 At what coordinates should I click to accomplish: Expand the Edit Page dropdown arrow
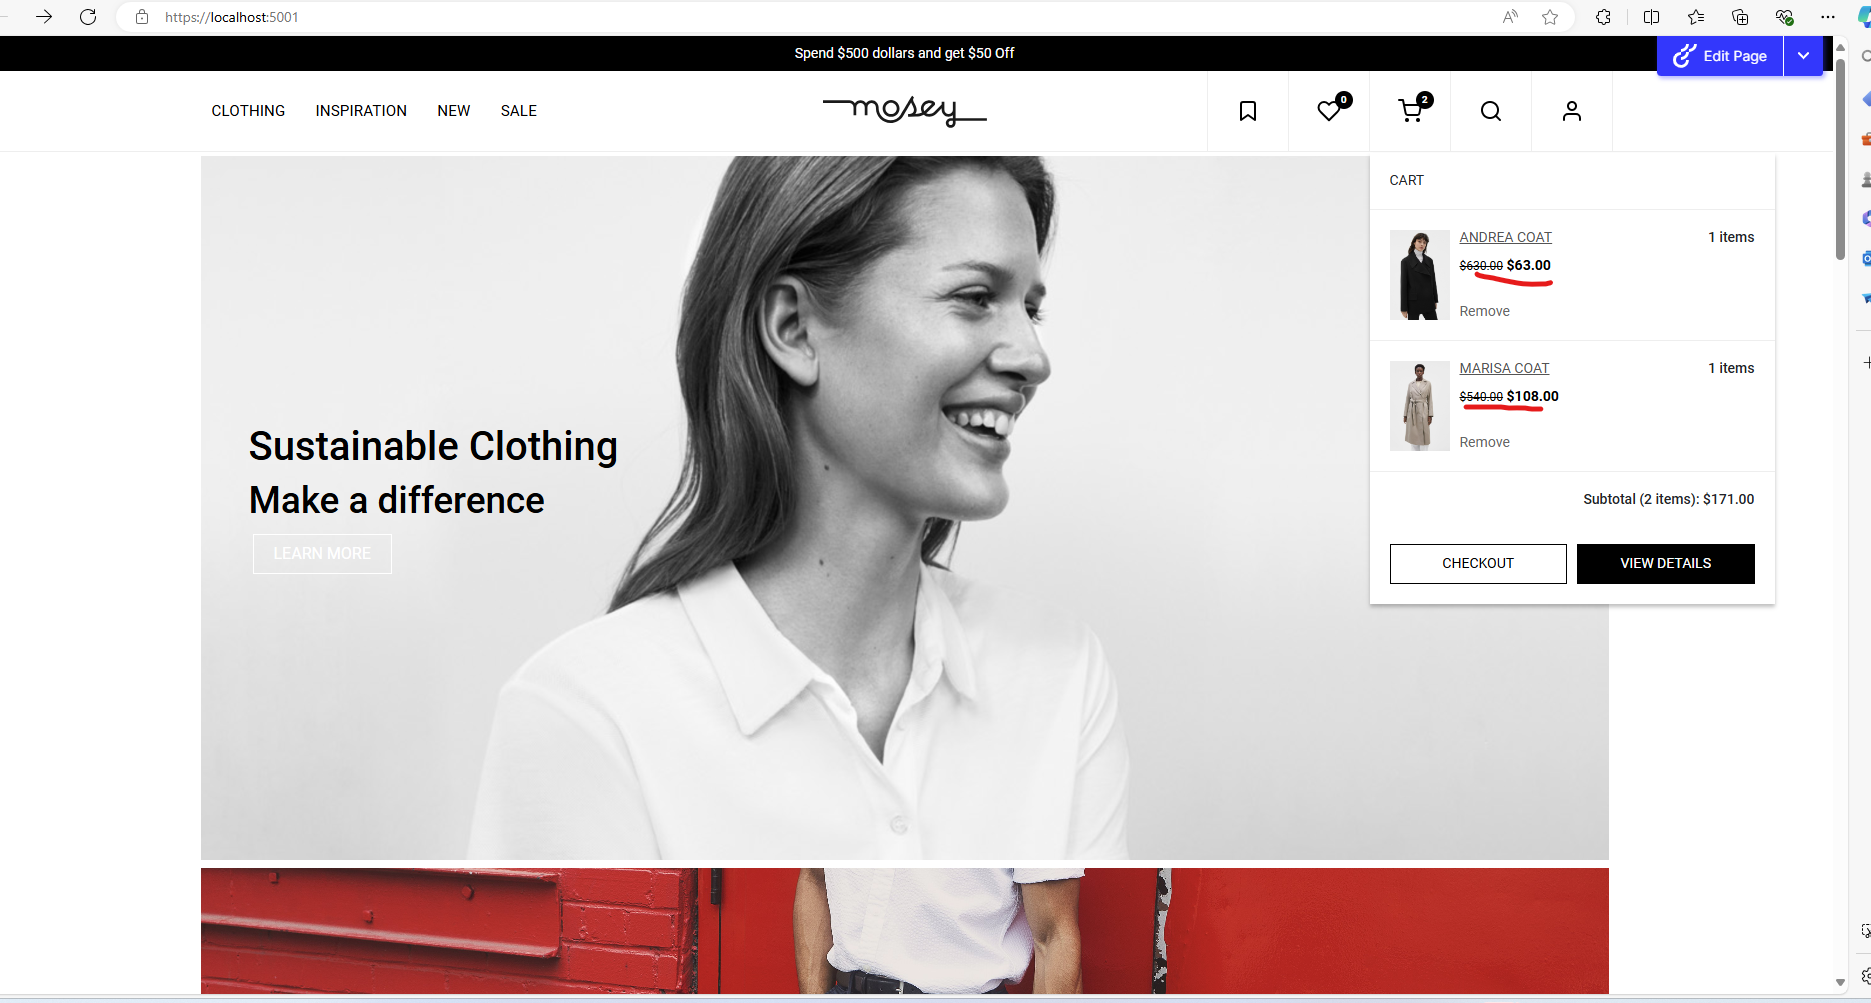coord(1803,56)
